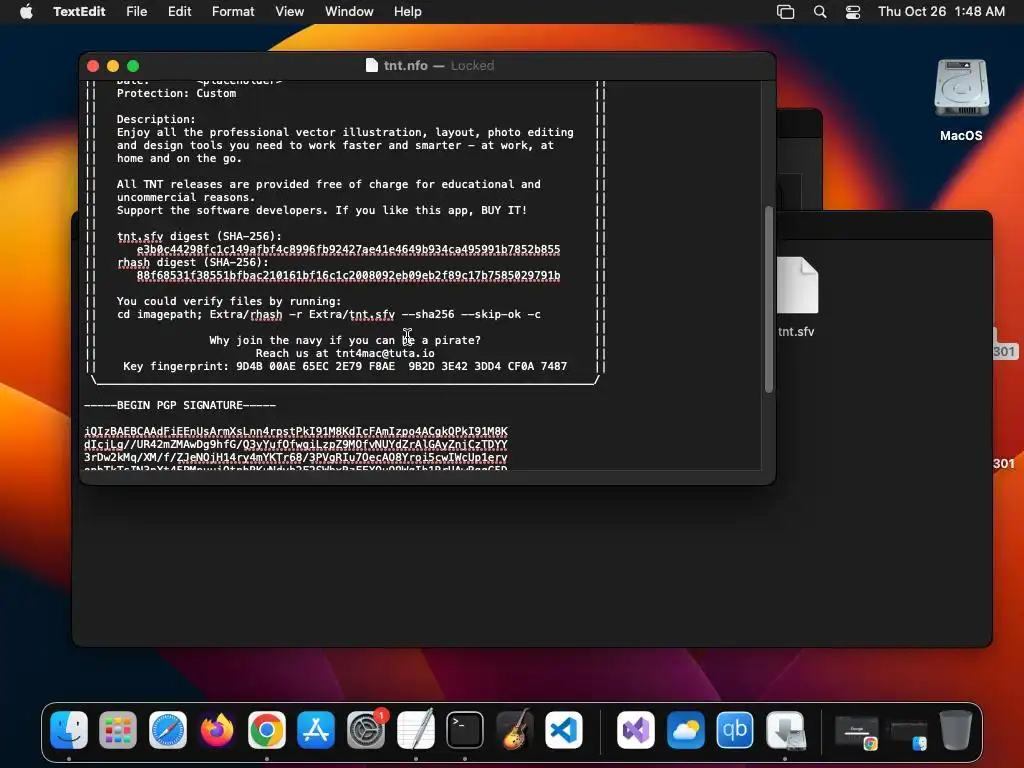The height and width of the screenshot is (768, 1024).
Task: Open the Help menu
Action: (408, 12)
